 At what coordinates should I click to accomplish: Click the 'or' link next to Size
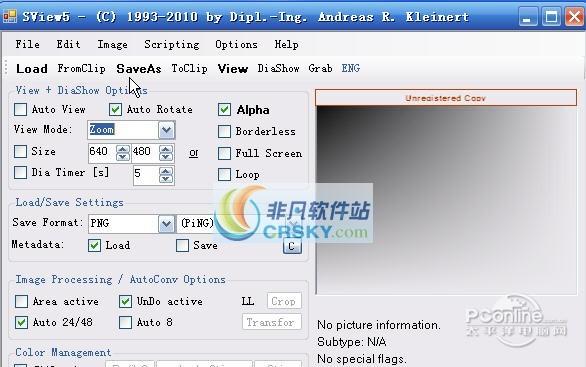coord(194,153)
